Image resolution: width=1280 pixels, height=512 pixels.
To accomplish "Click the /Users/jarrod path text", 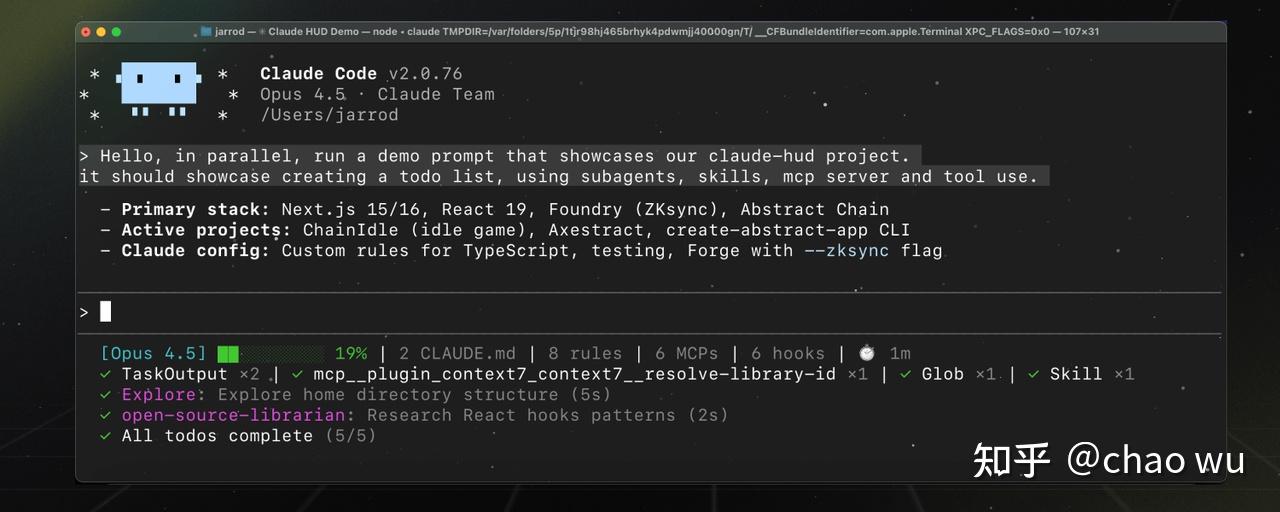I will coord(329,115).
